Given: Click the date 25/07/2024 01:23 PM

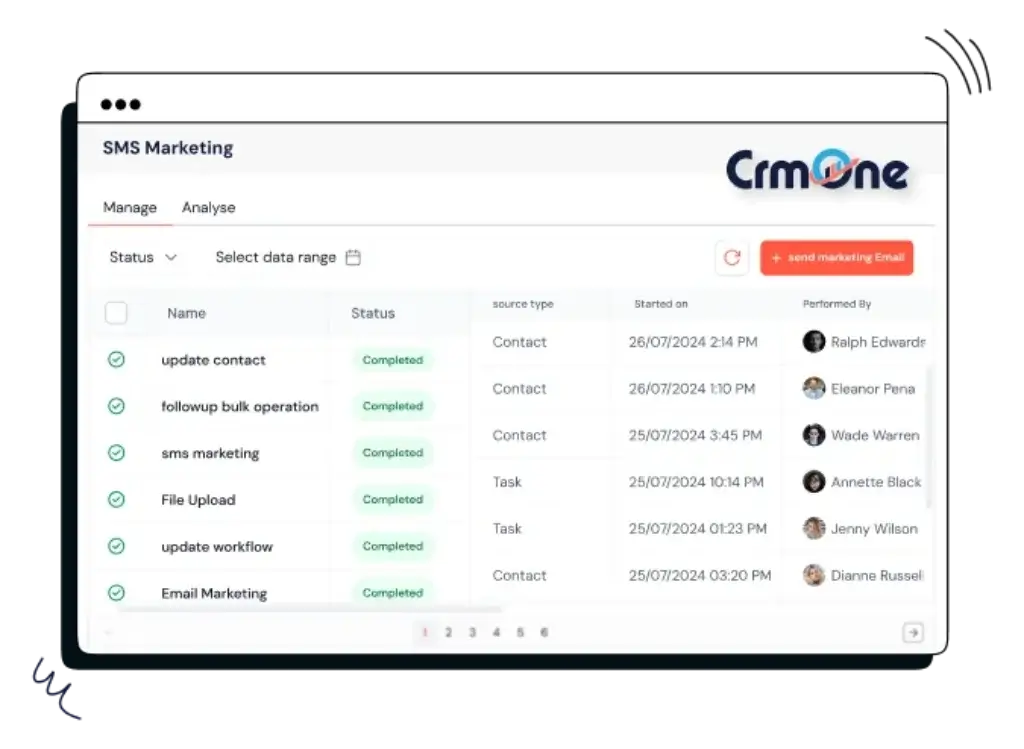Looking at the screenshot, I should click(697, 529).
